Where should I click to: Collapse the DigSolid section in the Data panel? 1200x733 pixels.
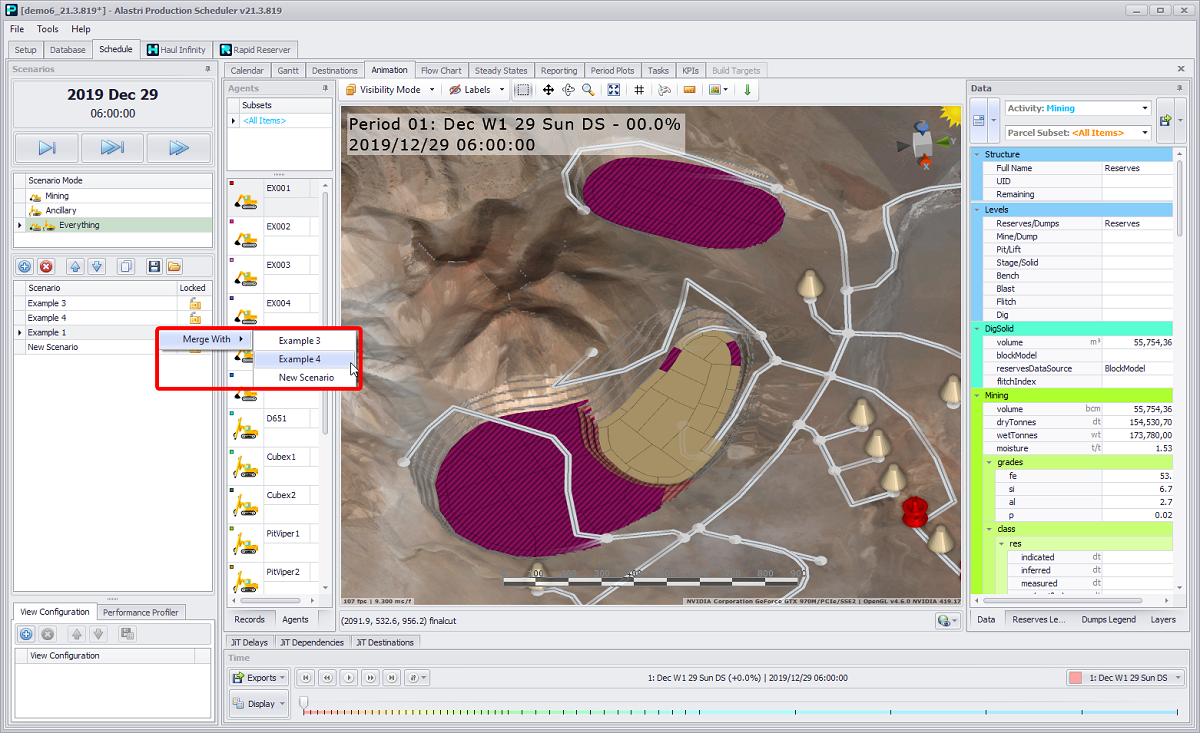coord(977,328)
